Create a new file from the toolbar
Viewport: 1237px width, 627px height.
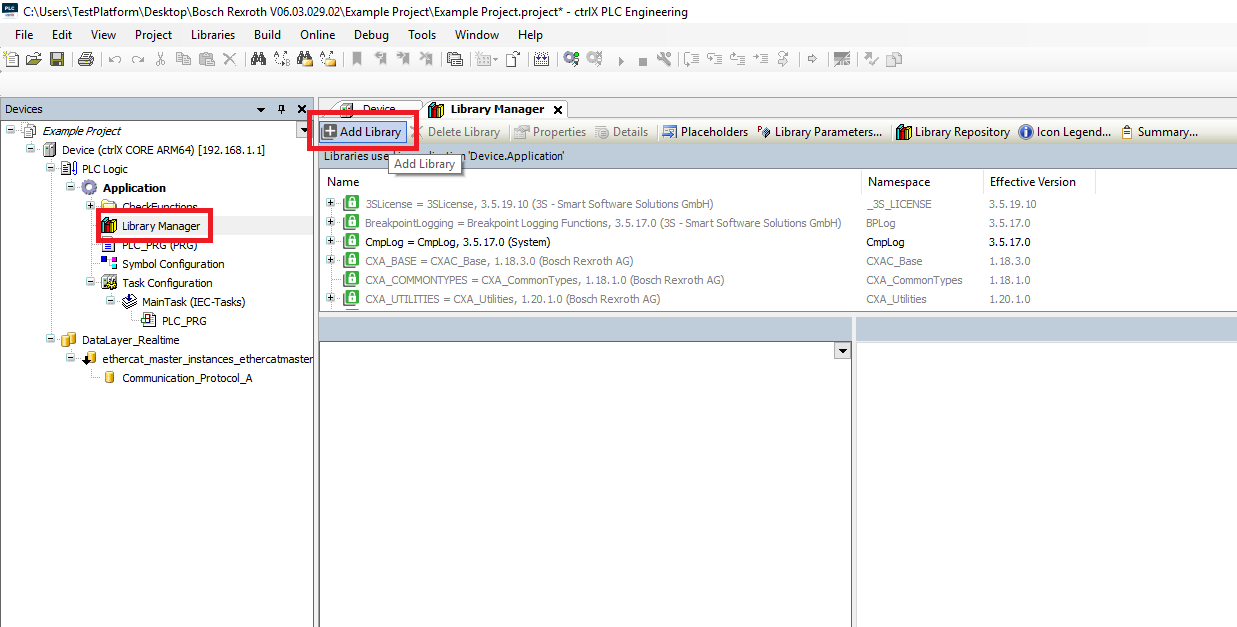click(x=11, y=59)
